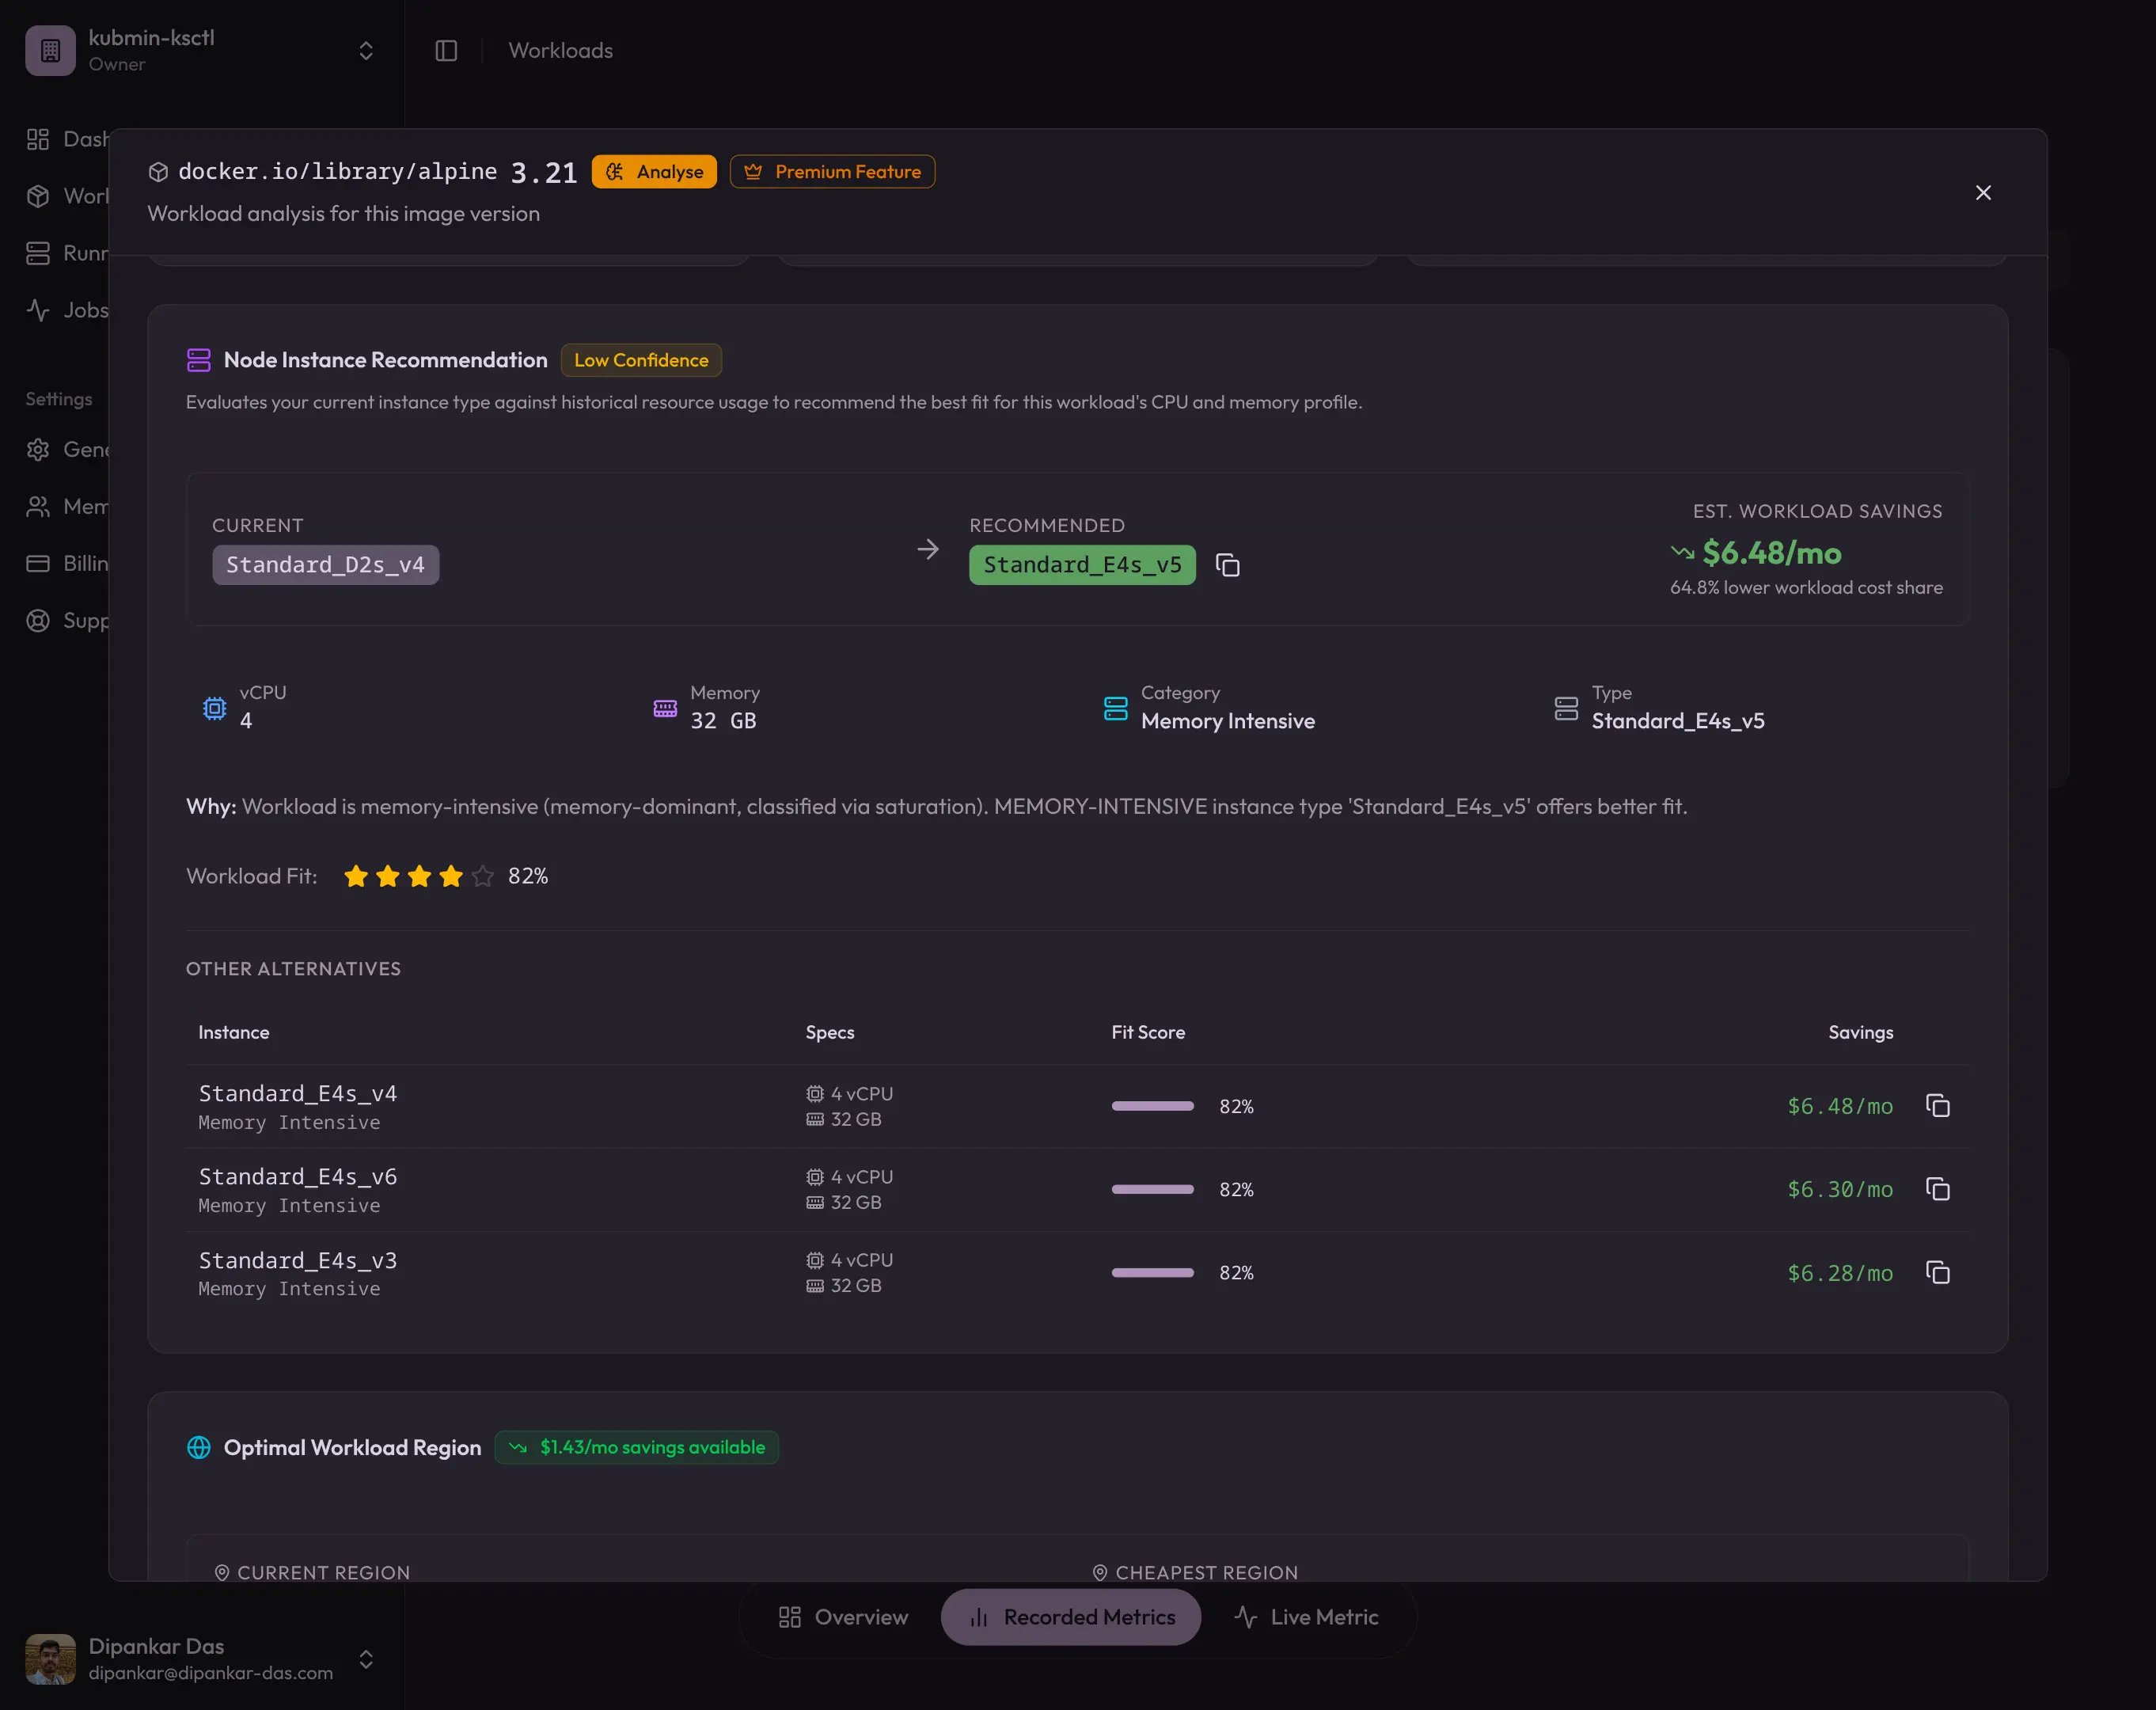Viewport: 2156px width, 1710px height.
Task: Open General settings via the gear icon
Action: pos(39,450)
